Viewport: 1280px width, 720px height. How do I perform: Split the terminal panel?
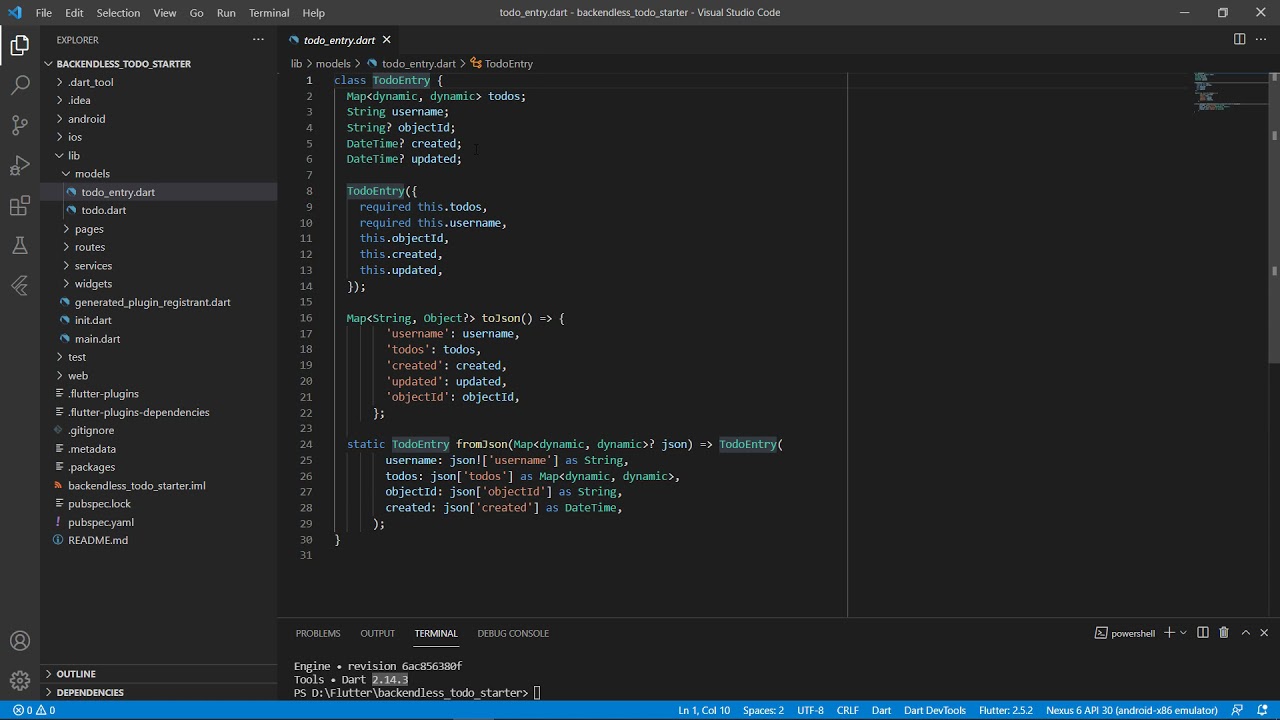pos(1203,633)
